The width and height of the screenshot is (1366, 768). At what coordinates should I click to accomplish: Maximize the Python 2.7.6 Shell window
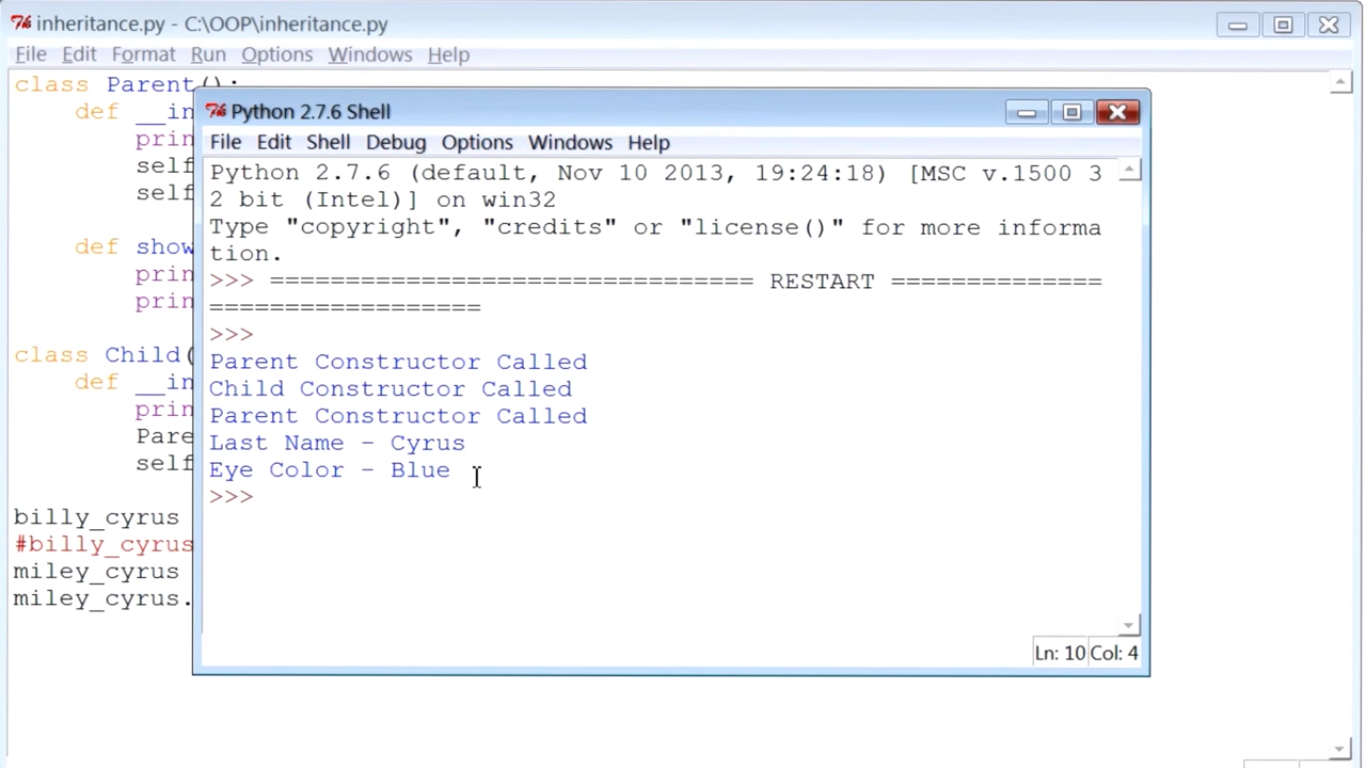(1071, 112)
